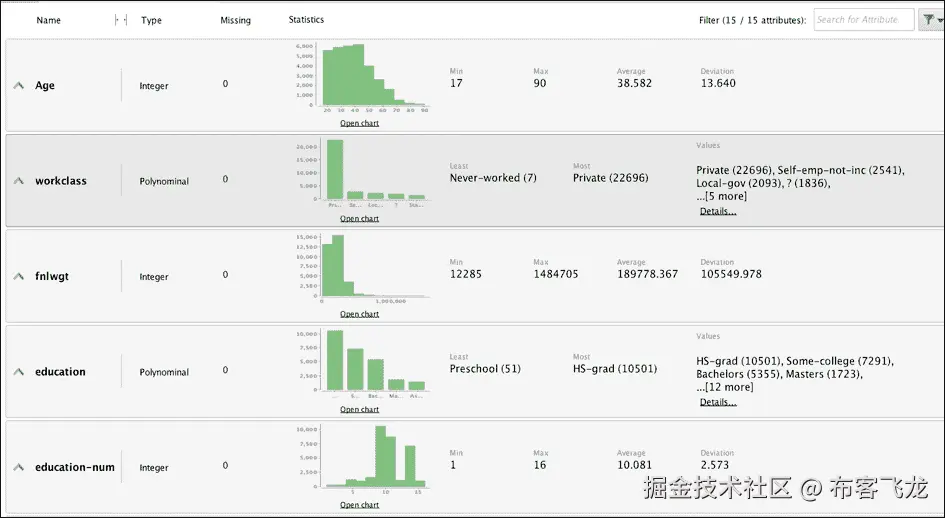
Task: Open Details for education values
Action: point(718,402)
